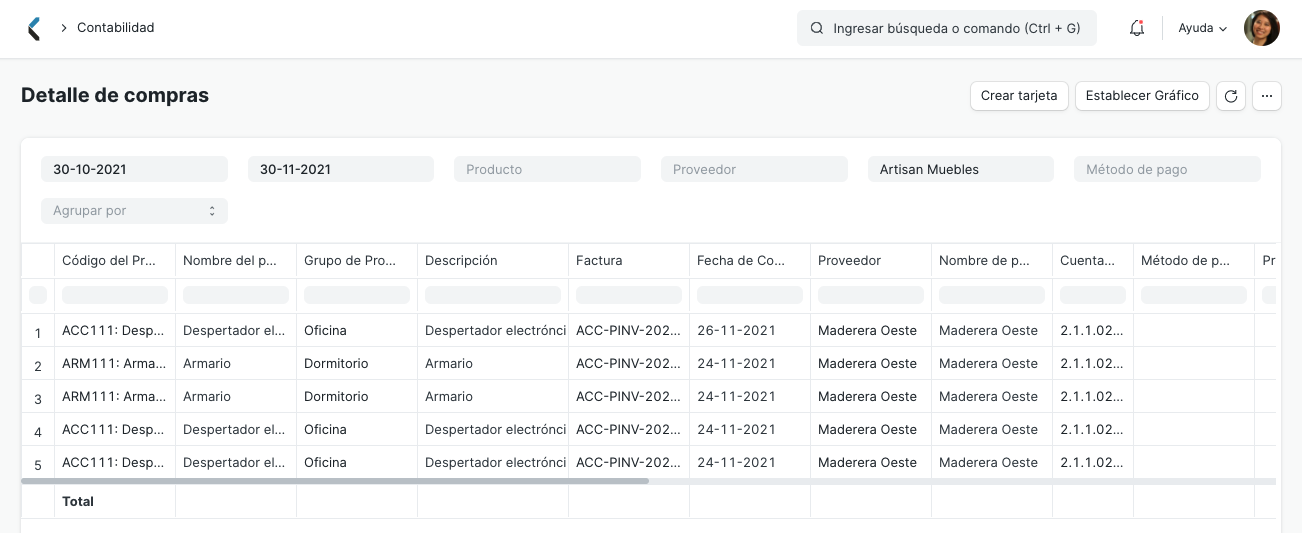The image size is (1302, 533).
Task: Toggle the select-all rows checkbox
Action: [38, 295]
